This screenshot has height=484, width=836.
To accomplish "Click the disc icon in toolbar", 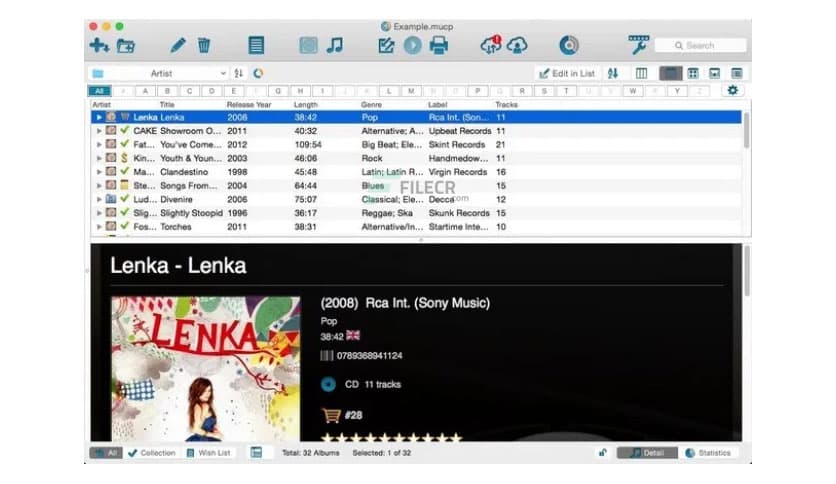I will (x=569, y=45).
